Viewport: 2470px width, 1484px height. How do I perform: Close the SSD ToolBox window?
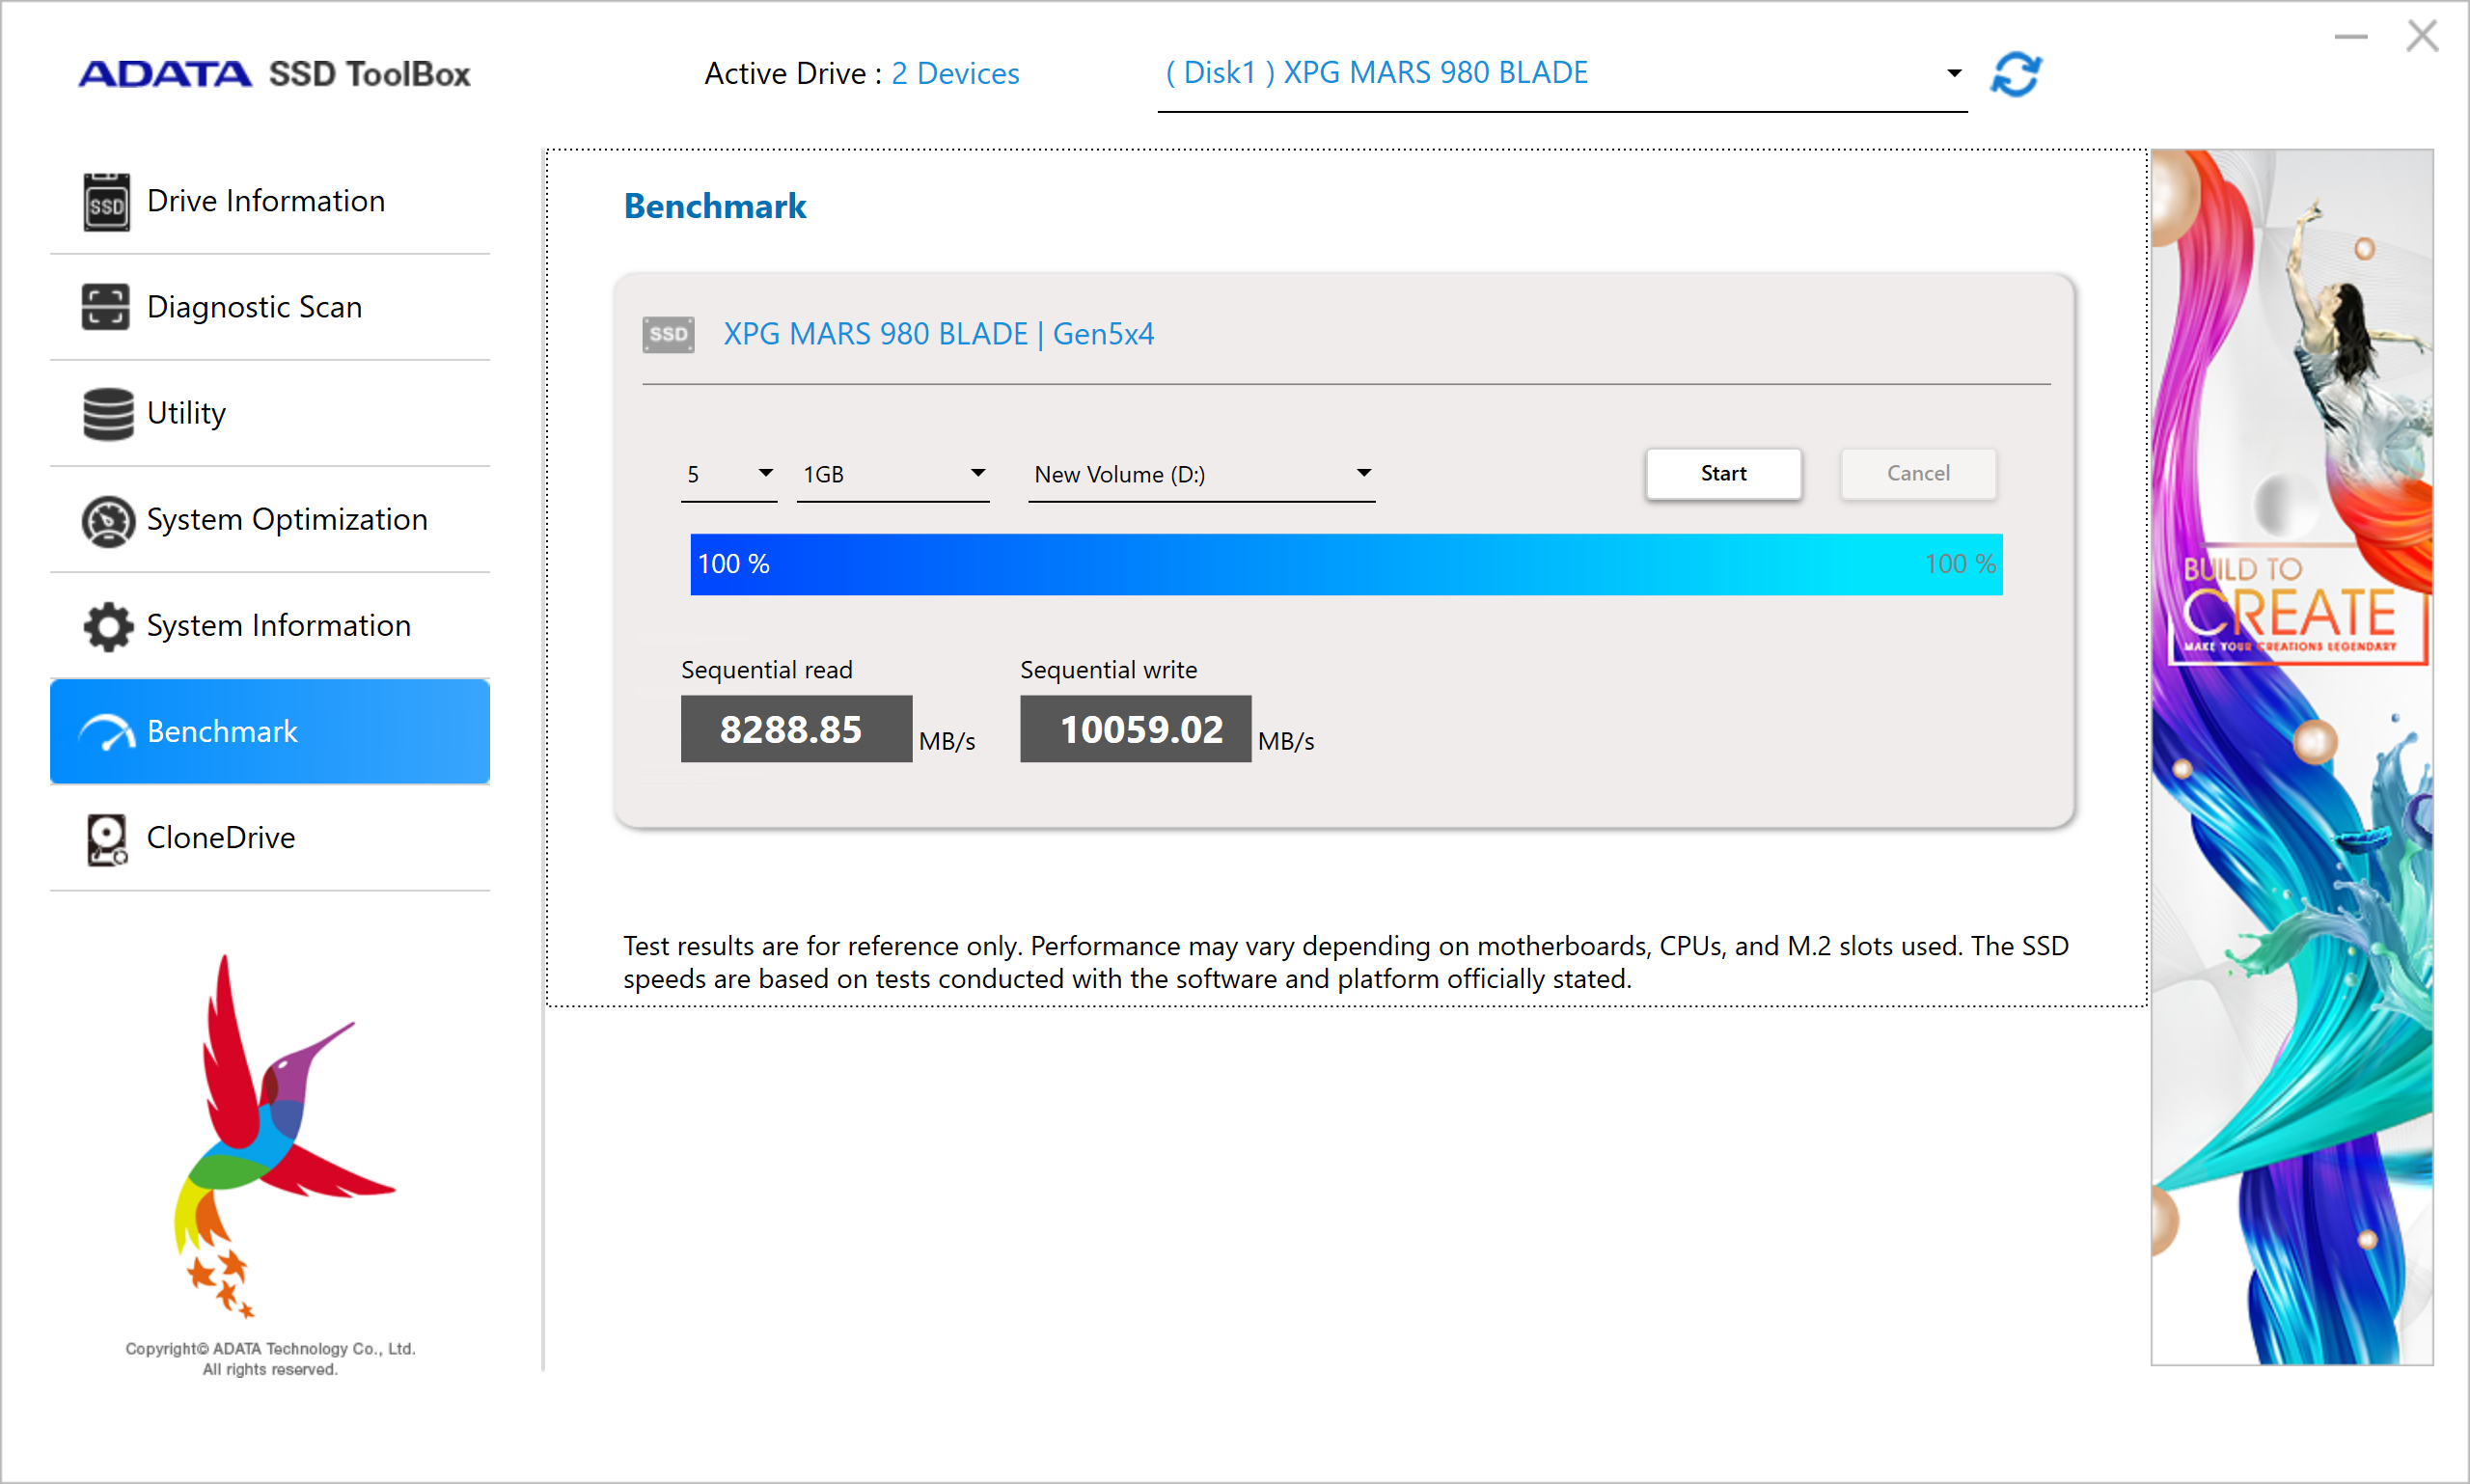(x=2422, y=37)
